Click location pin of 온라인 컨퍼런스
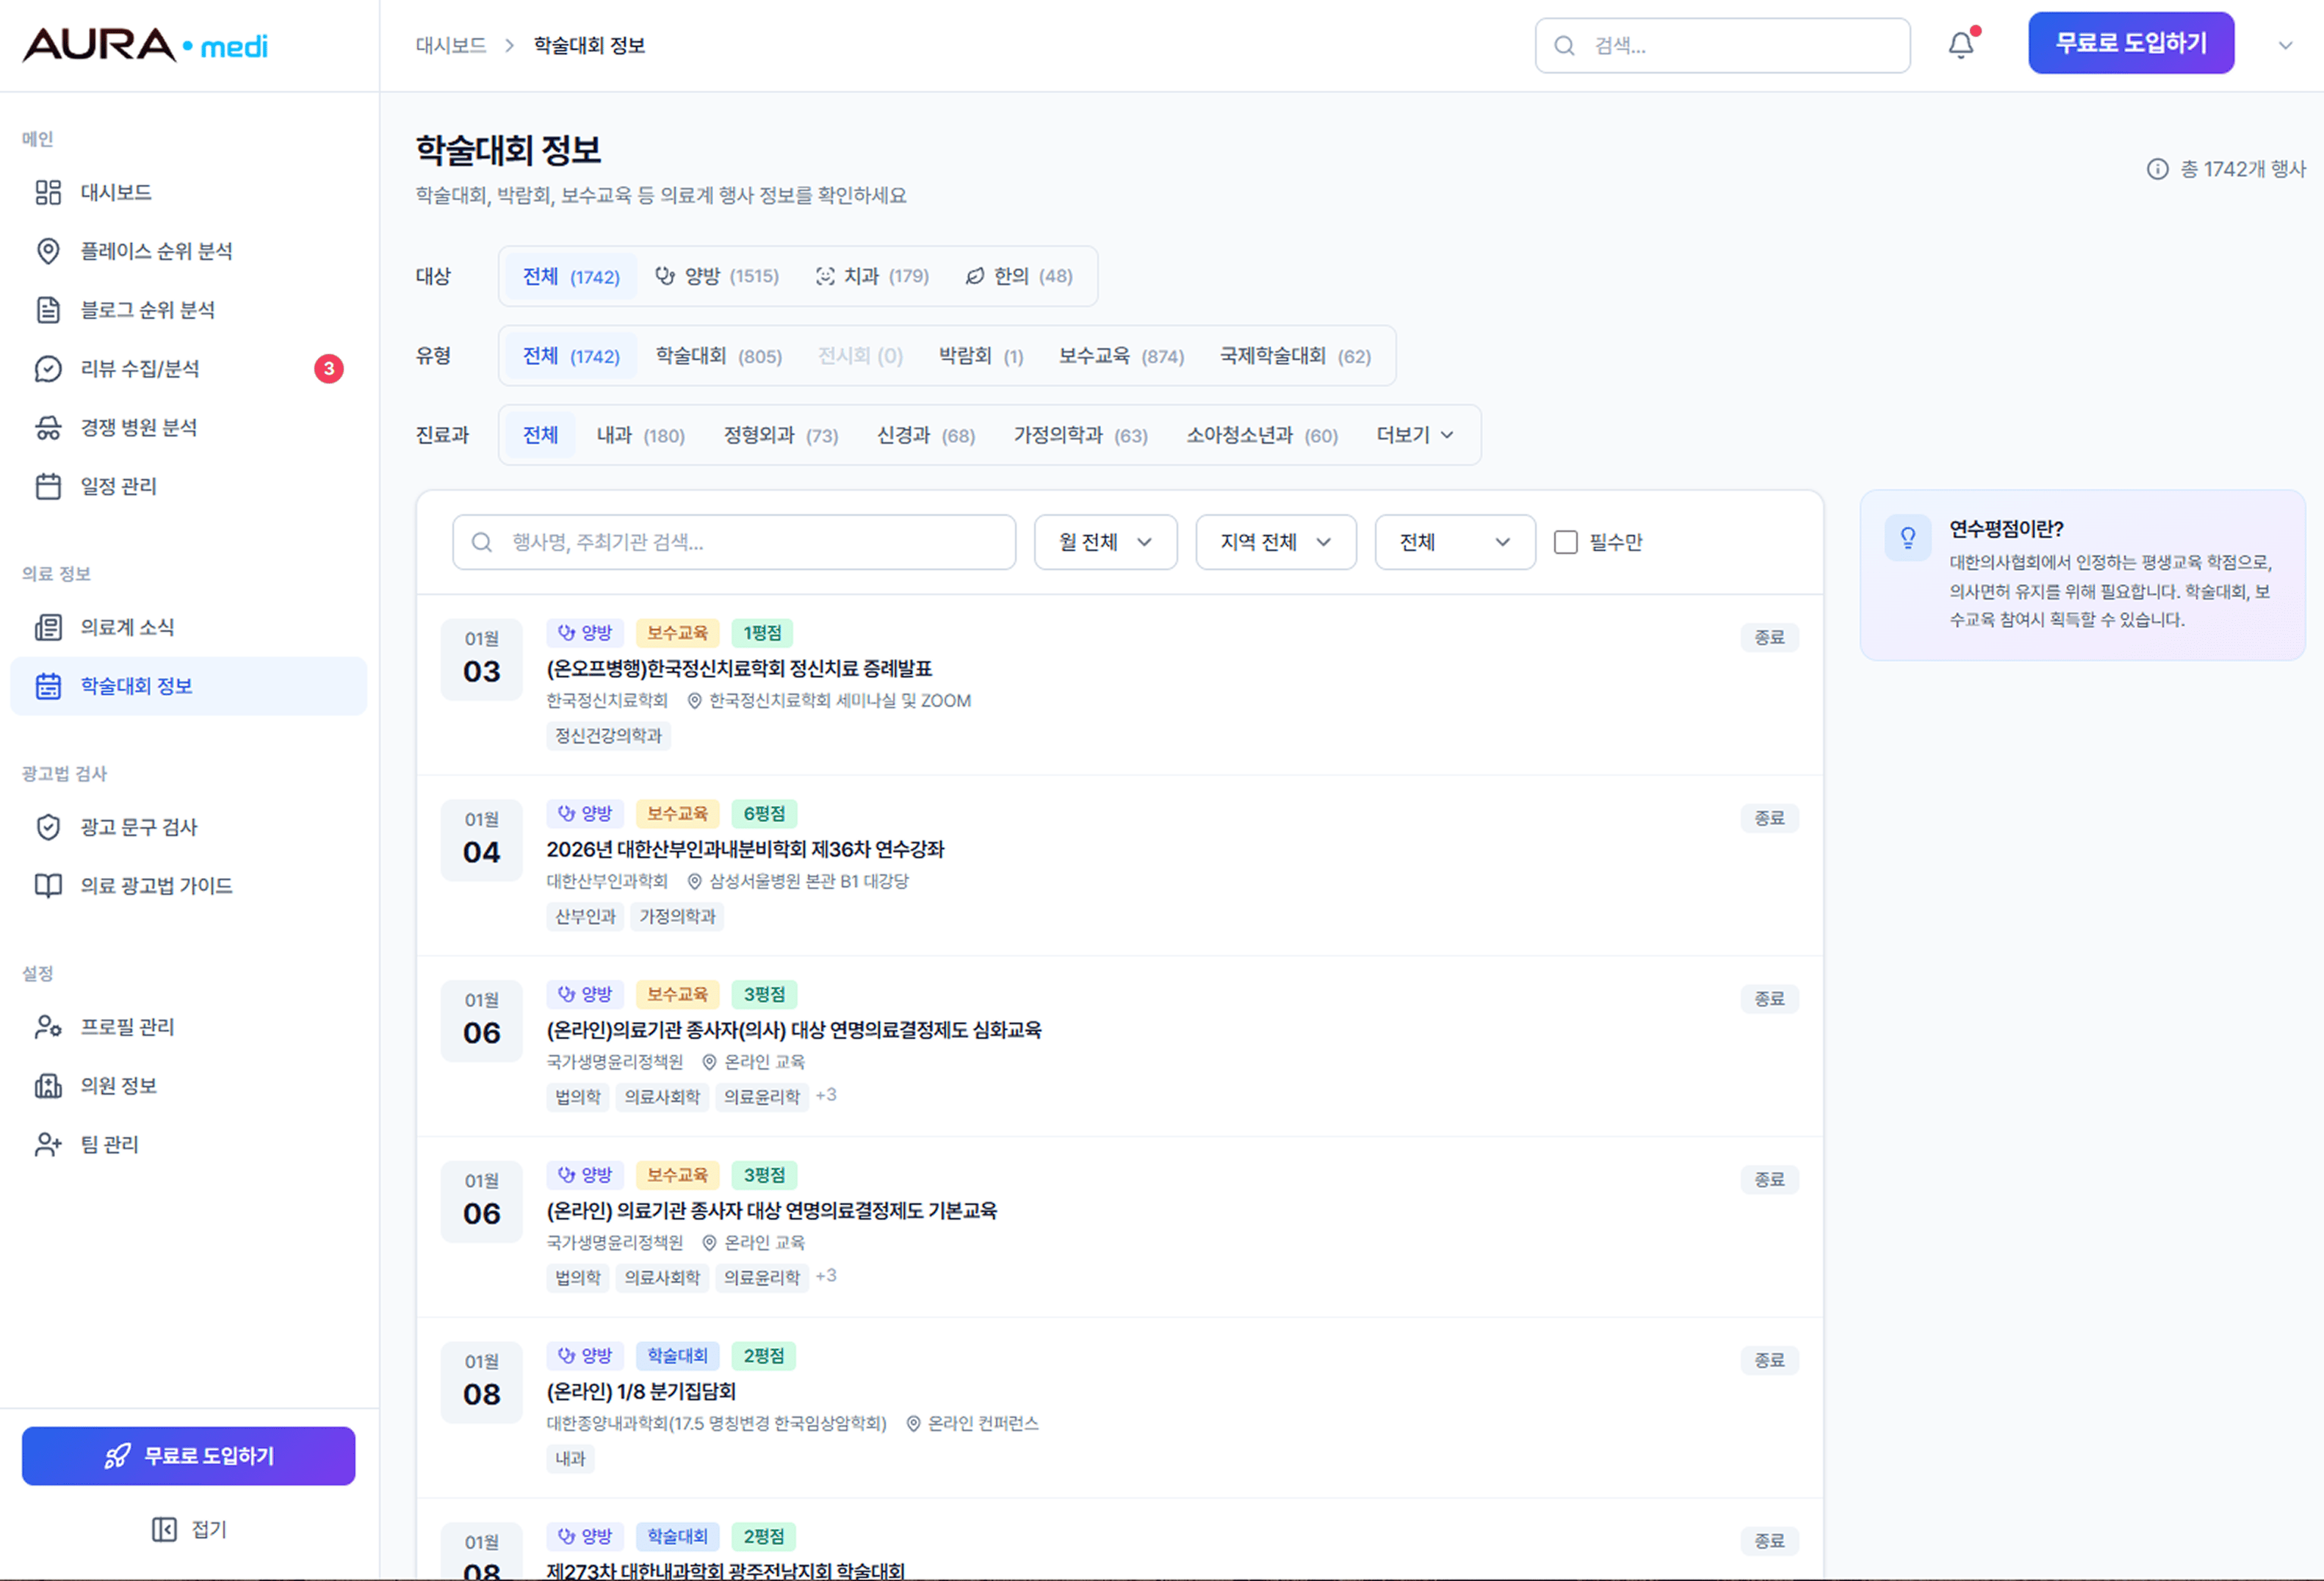This screenshot has width=2324, height=1581. coord(913,1423)
